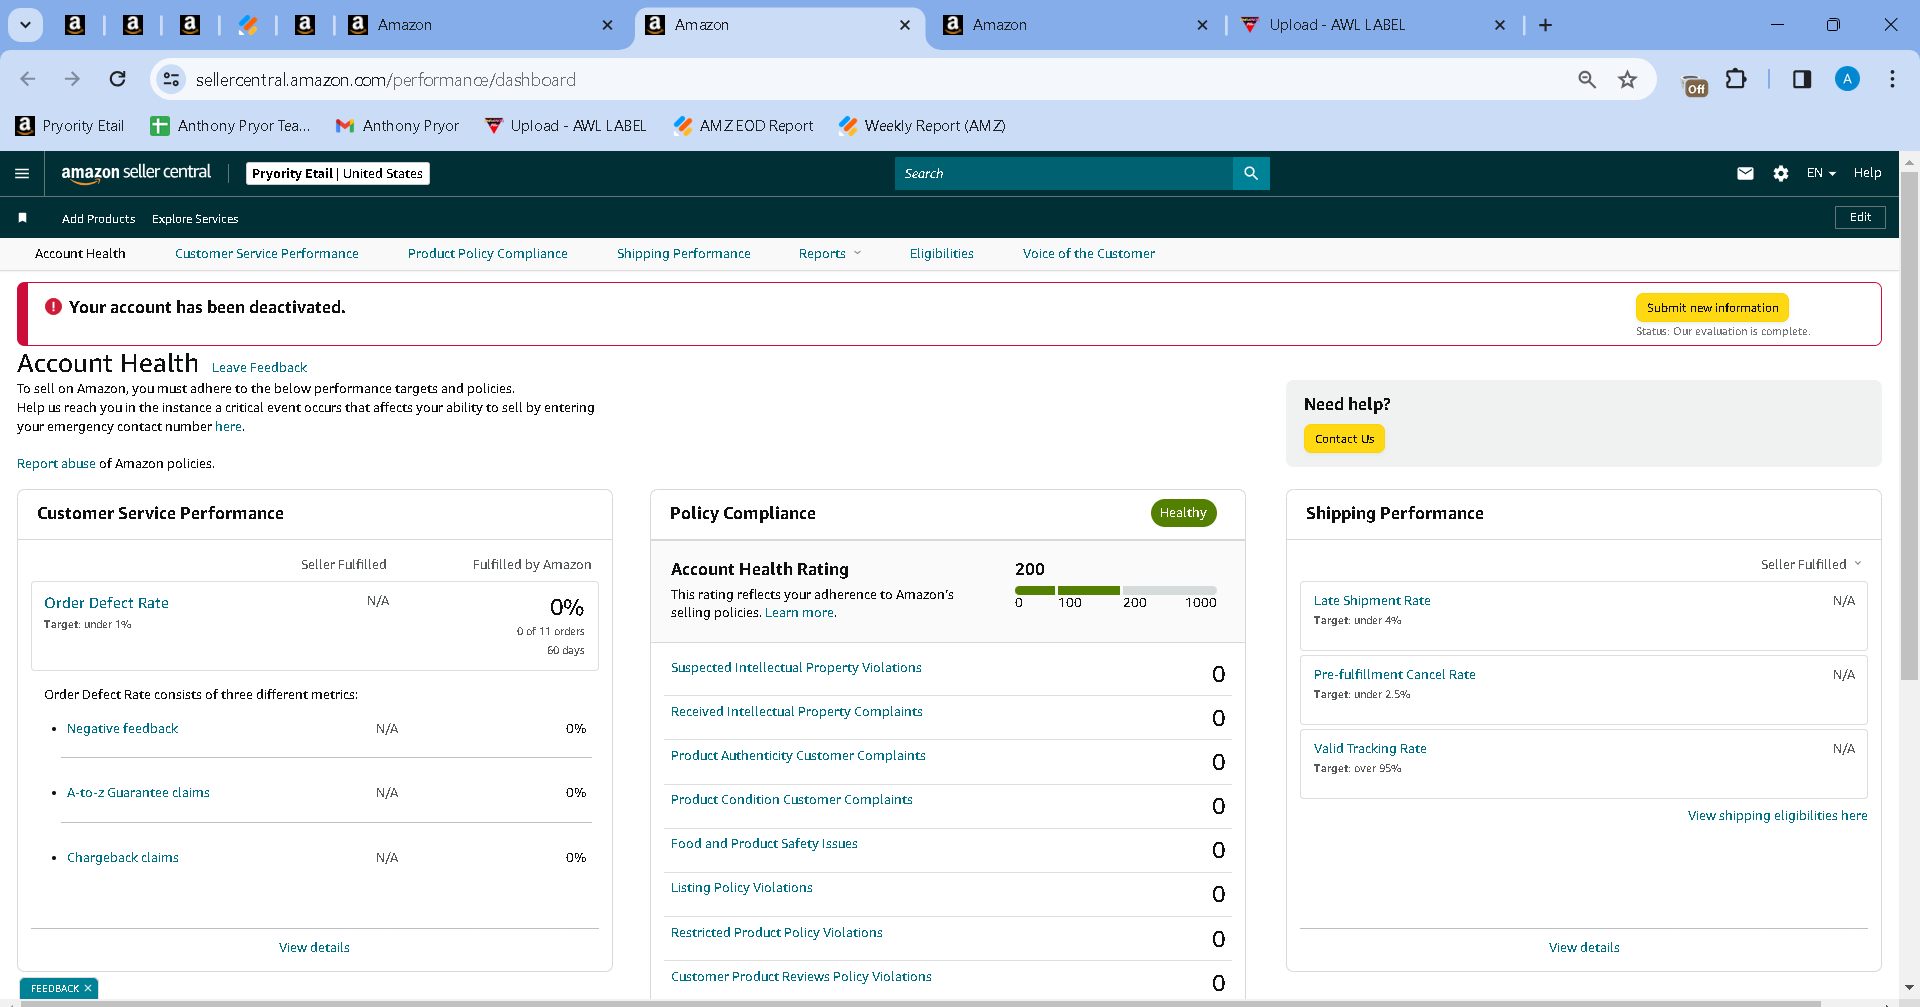The width and height of the screenshot is (1920, 1007).
Task: Click into the Seller Central Search field
Action: [x=1064, y=174]
